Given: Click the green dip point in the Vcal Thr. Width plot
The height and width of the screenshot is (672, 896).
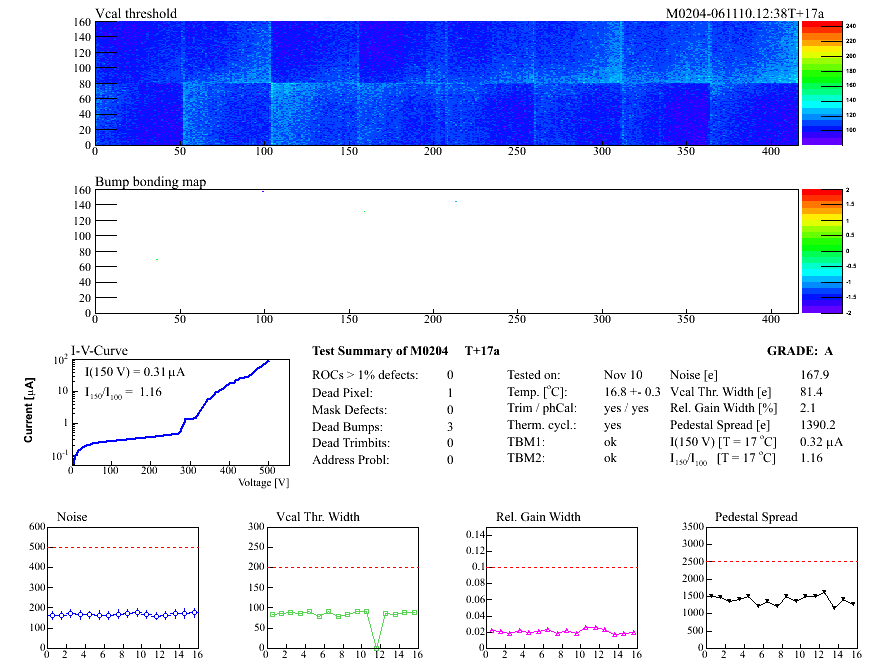Looking at the screenshot, I should click(377, 648).
